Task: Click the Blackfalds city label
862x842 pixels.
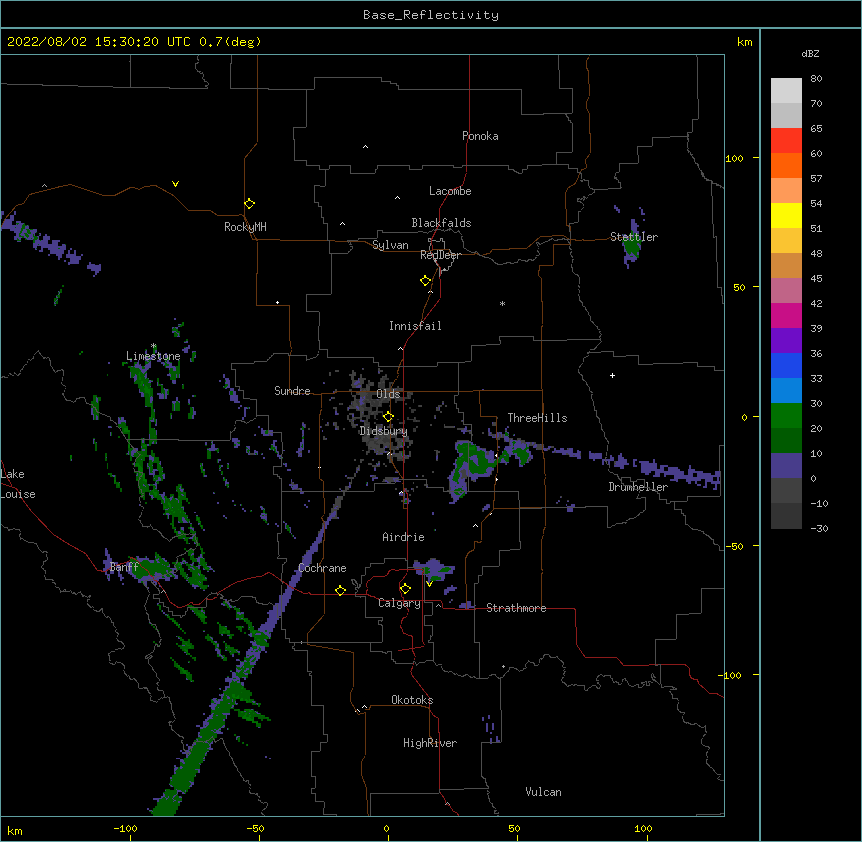Action: pos(441,223)
